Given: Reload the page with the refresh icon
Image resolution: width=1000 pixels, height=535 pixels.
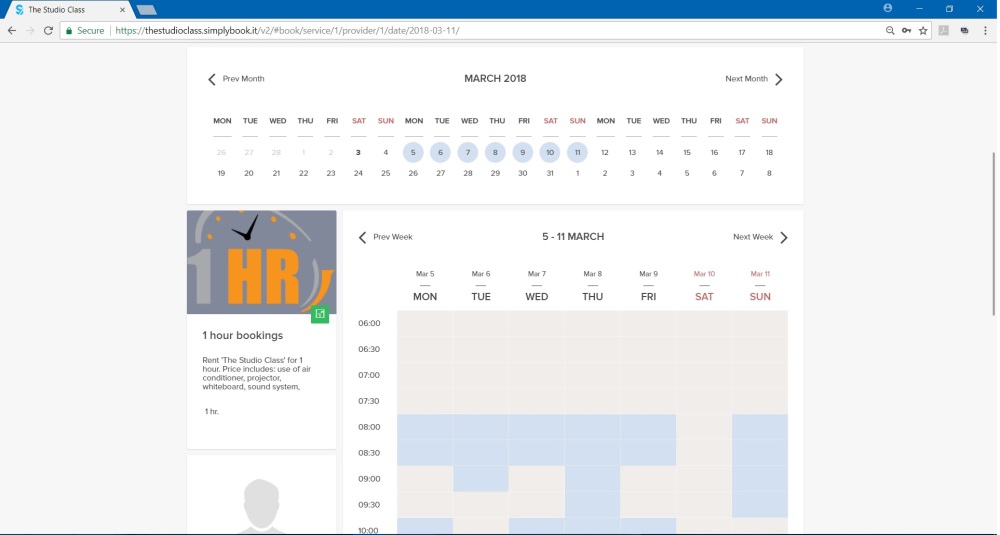Looking at the screenshot, I should tap(48, 31).
